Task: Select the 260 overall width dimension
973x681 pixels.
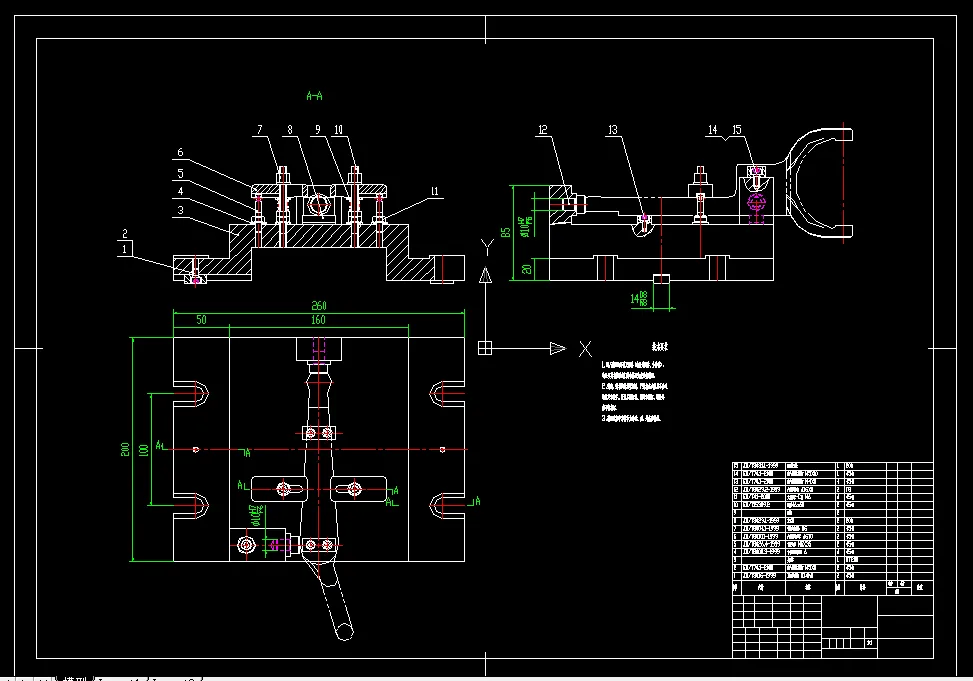Action: point(318,305)
